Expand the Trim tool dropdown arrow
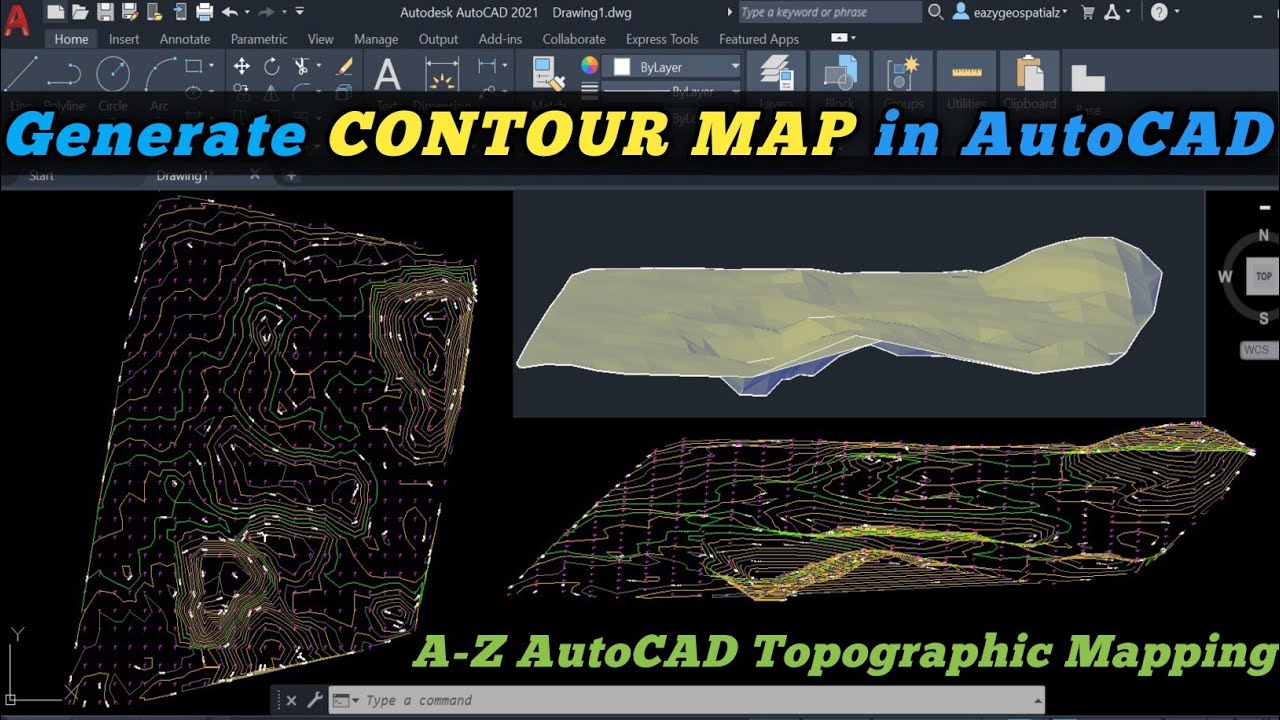This screenshot has width=1280, height=720. click(x=318, y=66)
